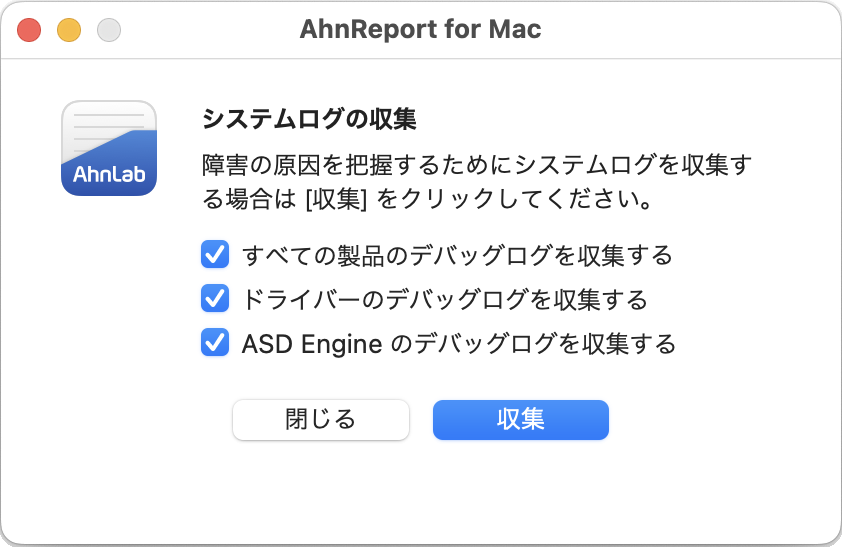Click the white AhnLab wordmark on the icon
842x547 pixels.
click(x=109, y=174)
